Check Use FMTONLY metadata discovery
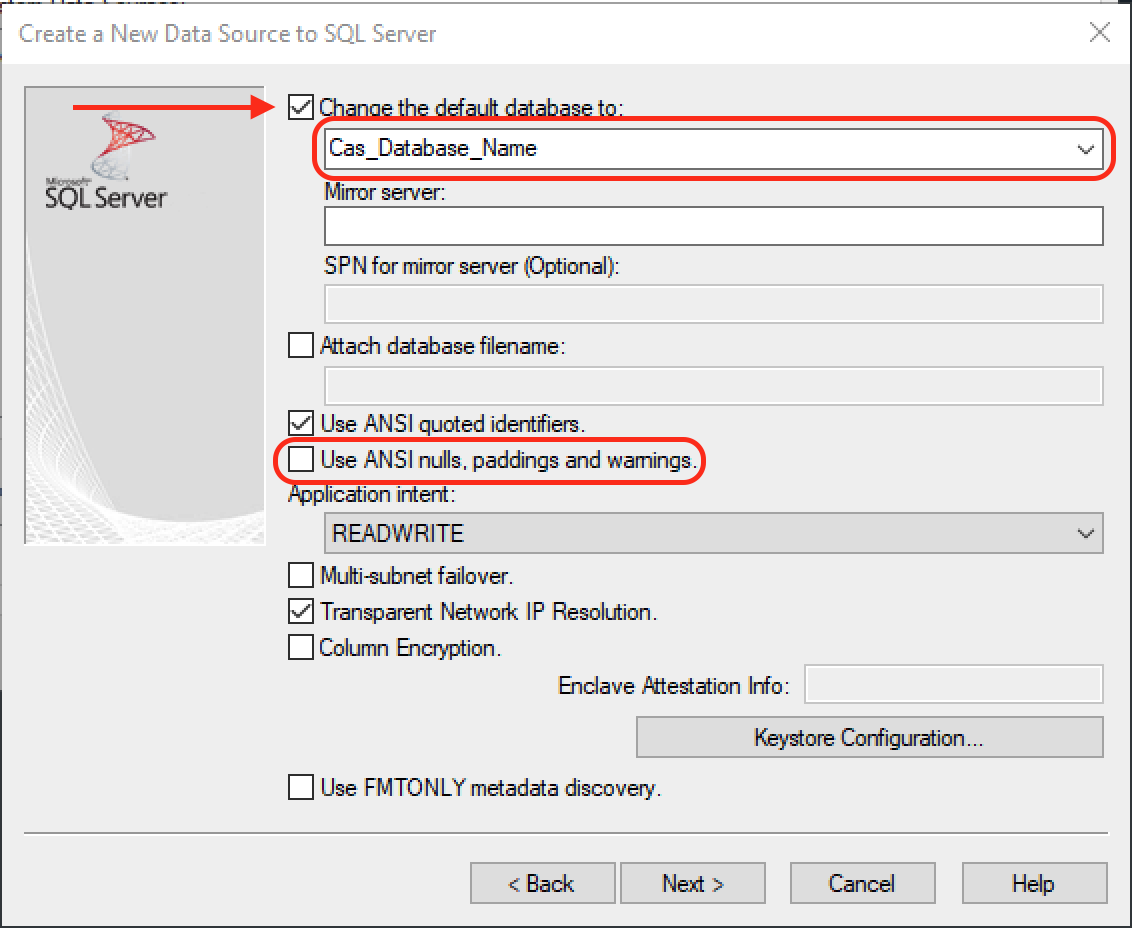The width and height of the screenshot is (1132, 928). tap(300, 788)
